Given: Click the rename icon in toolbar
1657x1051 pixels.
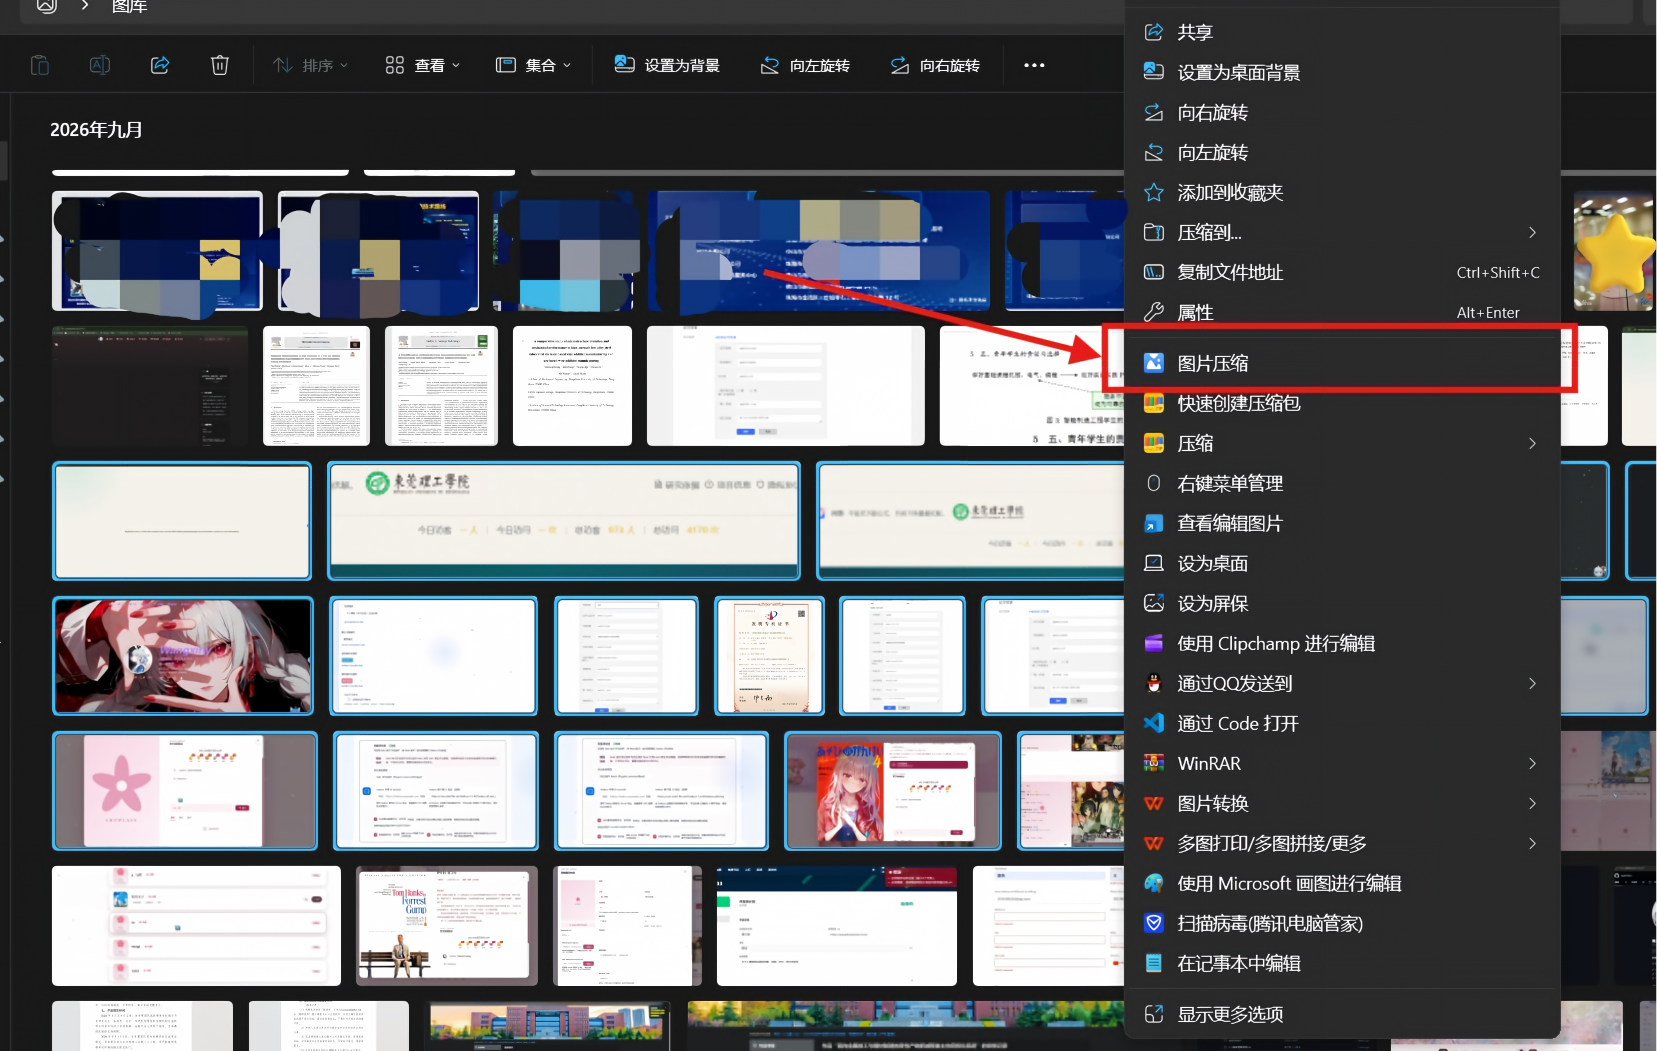Looking at the screenshot, I should (x=100, y=65).
